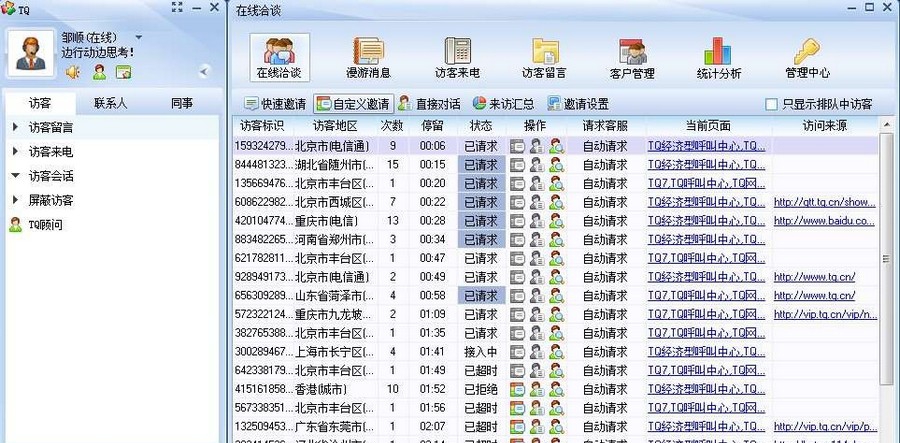Open 漫游消息 roaming messages

tap(368, 57)
